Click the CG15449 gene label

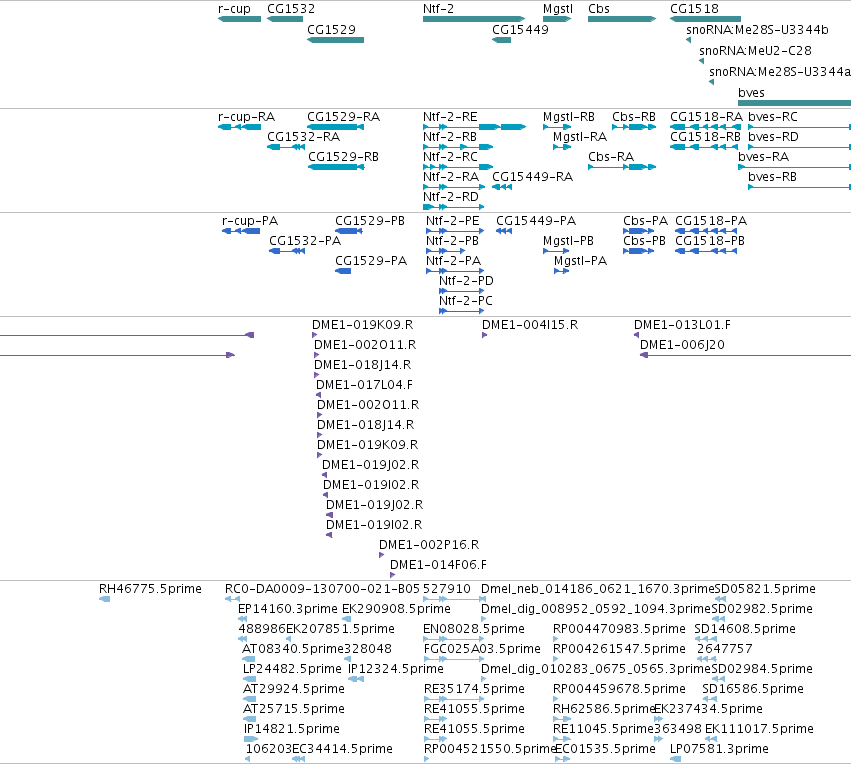coord(520,29)
